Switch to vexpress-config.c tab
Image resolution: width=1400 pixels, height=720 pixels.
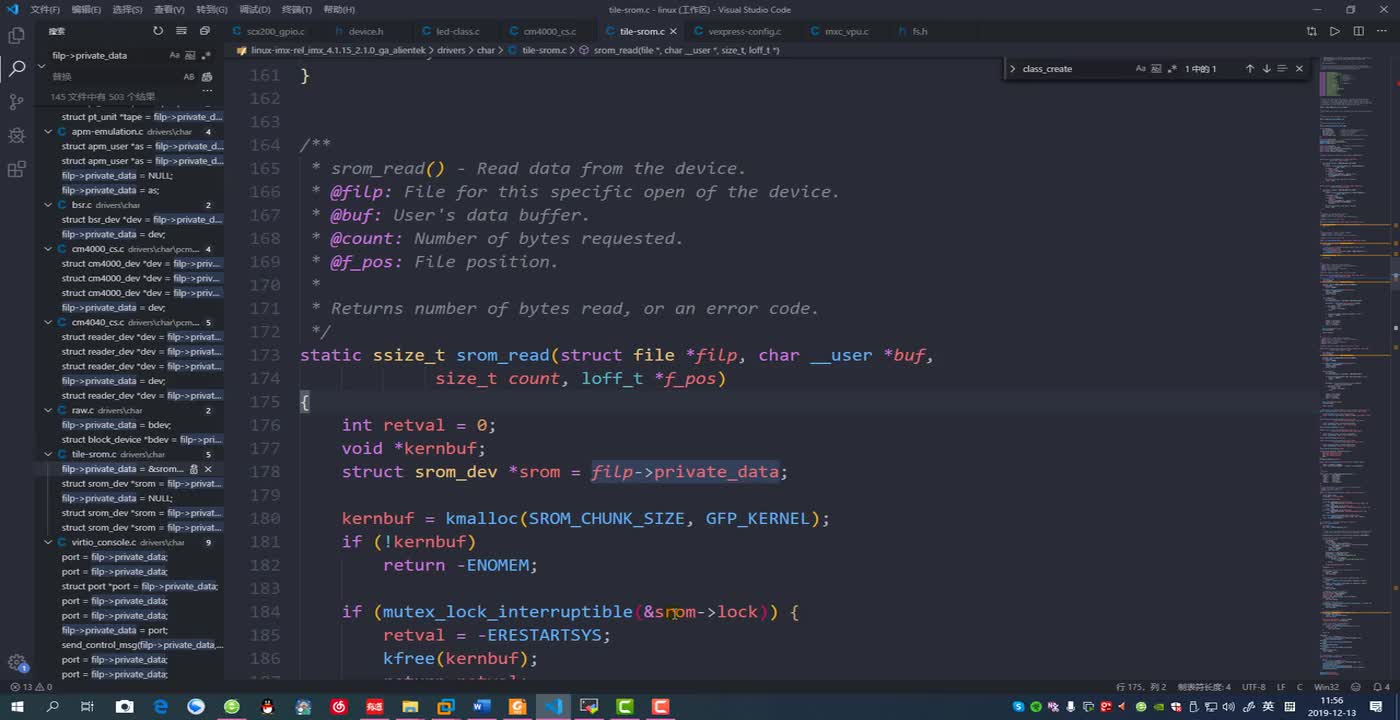coord(745,31)
